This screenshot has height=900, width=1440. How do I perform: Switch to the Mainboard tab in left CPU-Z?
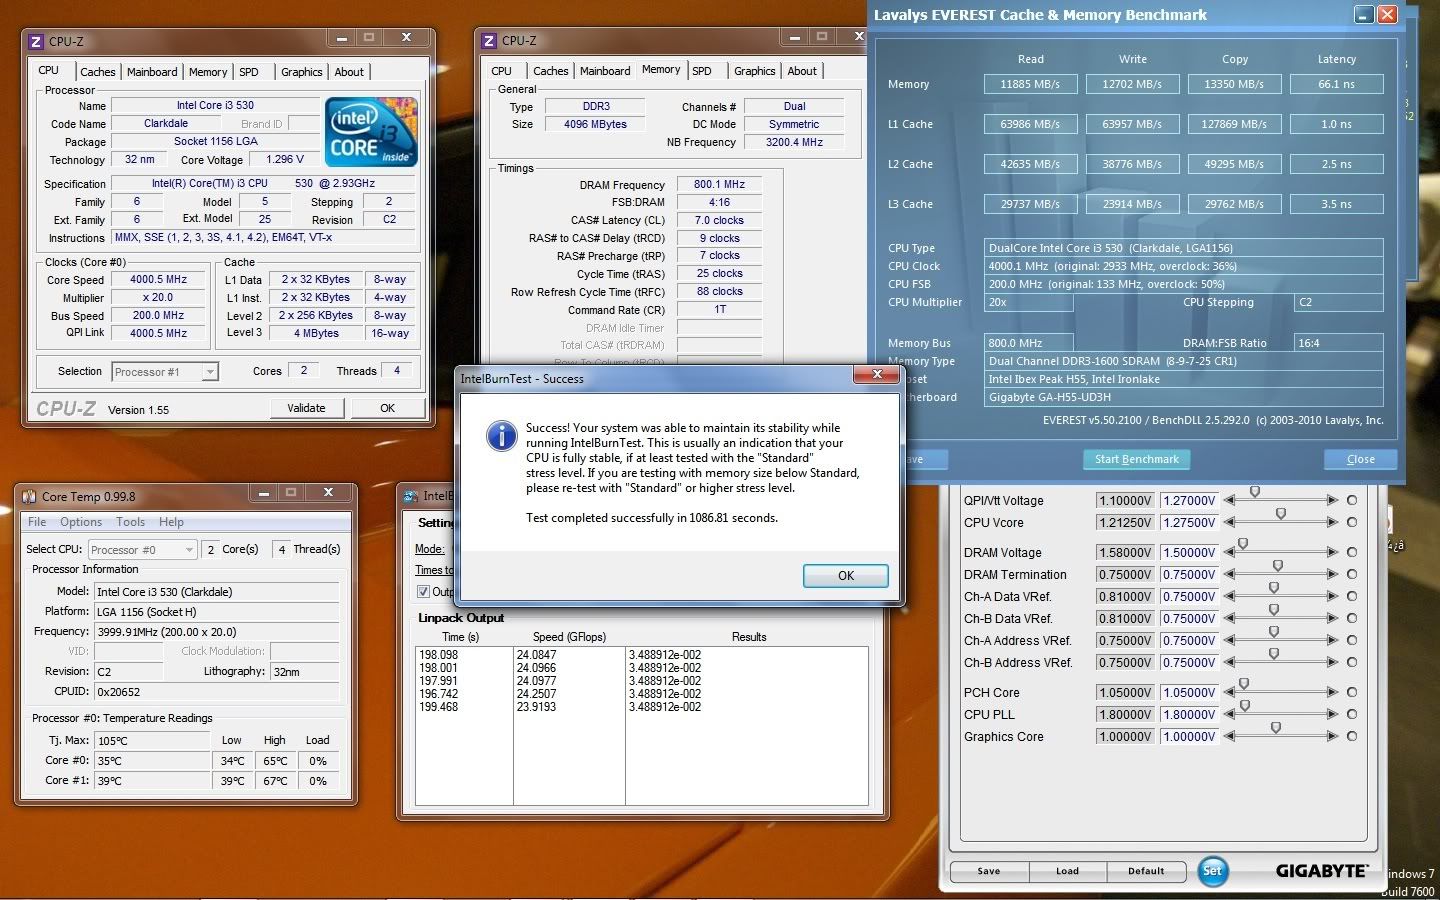point(152,72)
